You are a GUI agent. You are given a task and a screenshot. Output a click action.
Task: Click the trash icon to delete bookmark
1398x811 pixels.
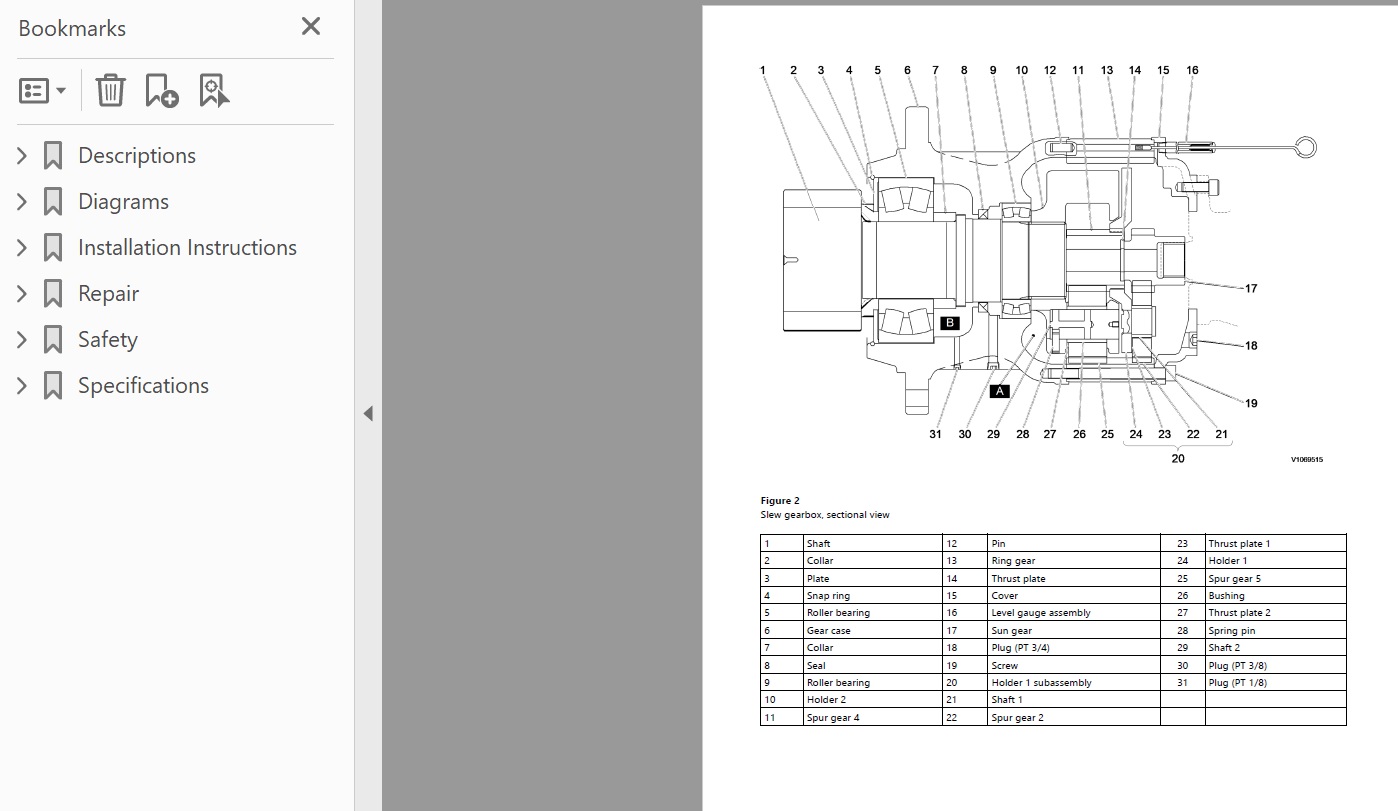coord(110,90)
